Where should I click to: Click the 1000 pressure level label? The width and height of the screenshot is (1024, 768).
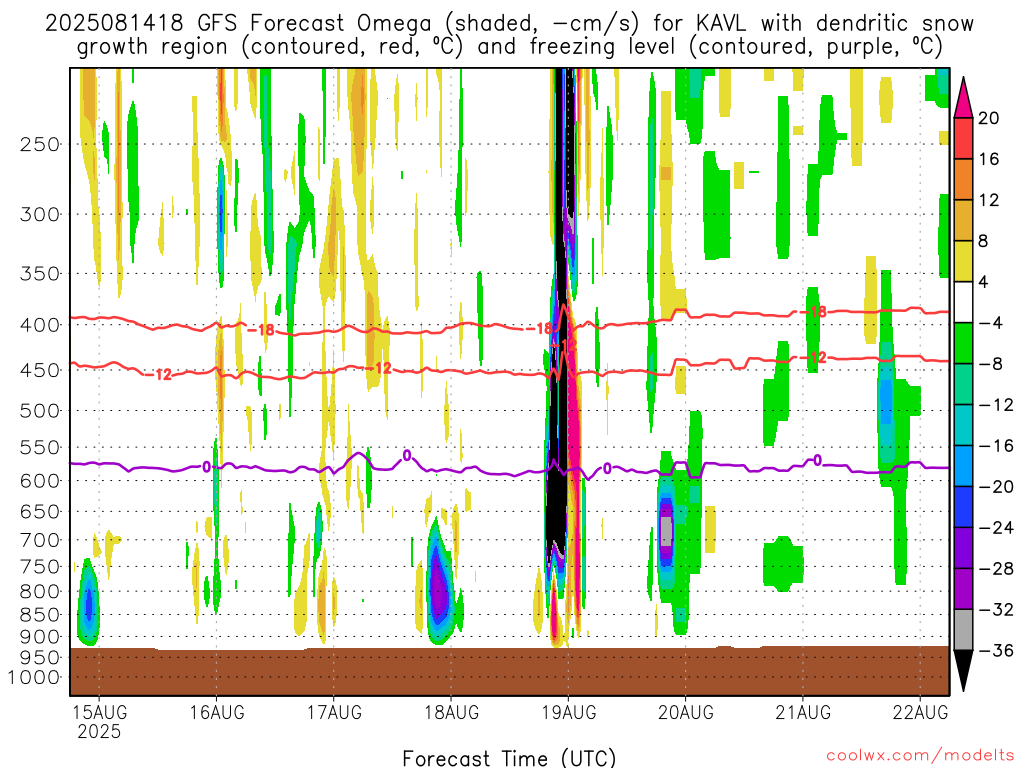tap(34, 678)
